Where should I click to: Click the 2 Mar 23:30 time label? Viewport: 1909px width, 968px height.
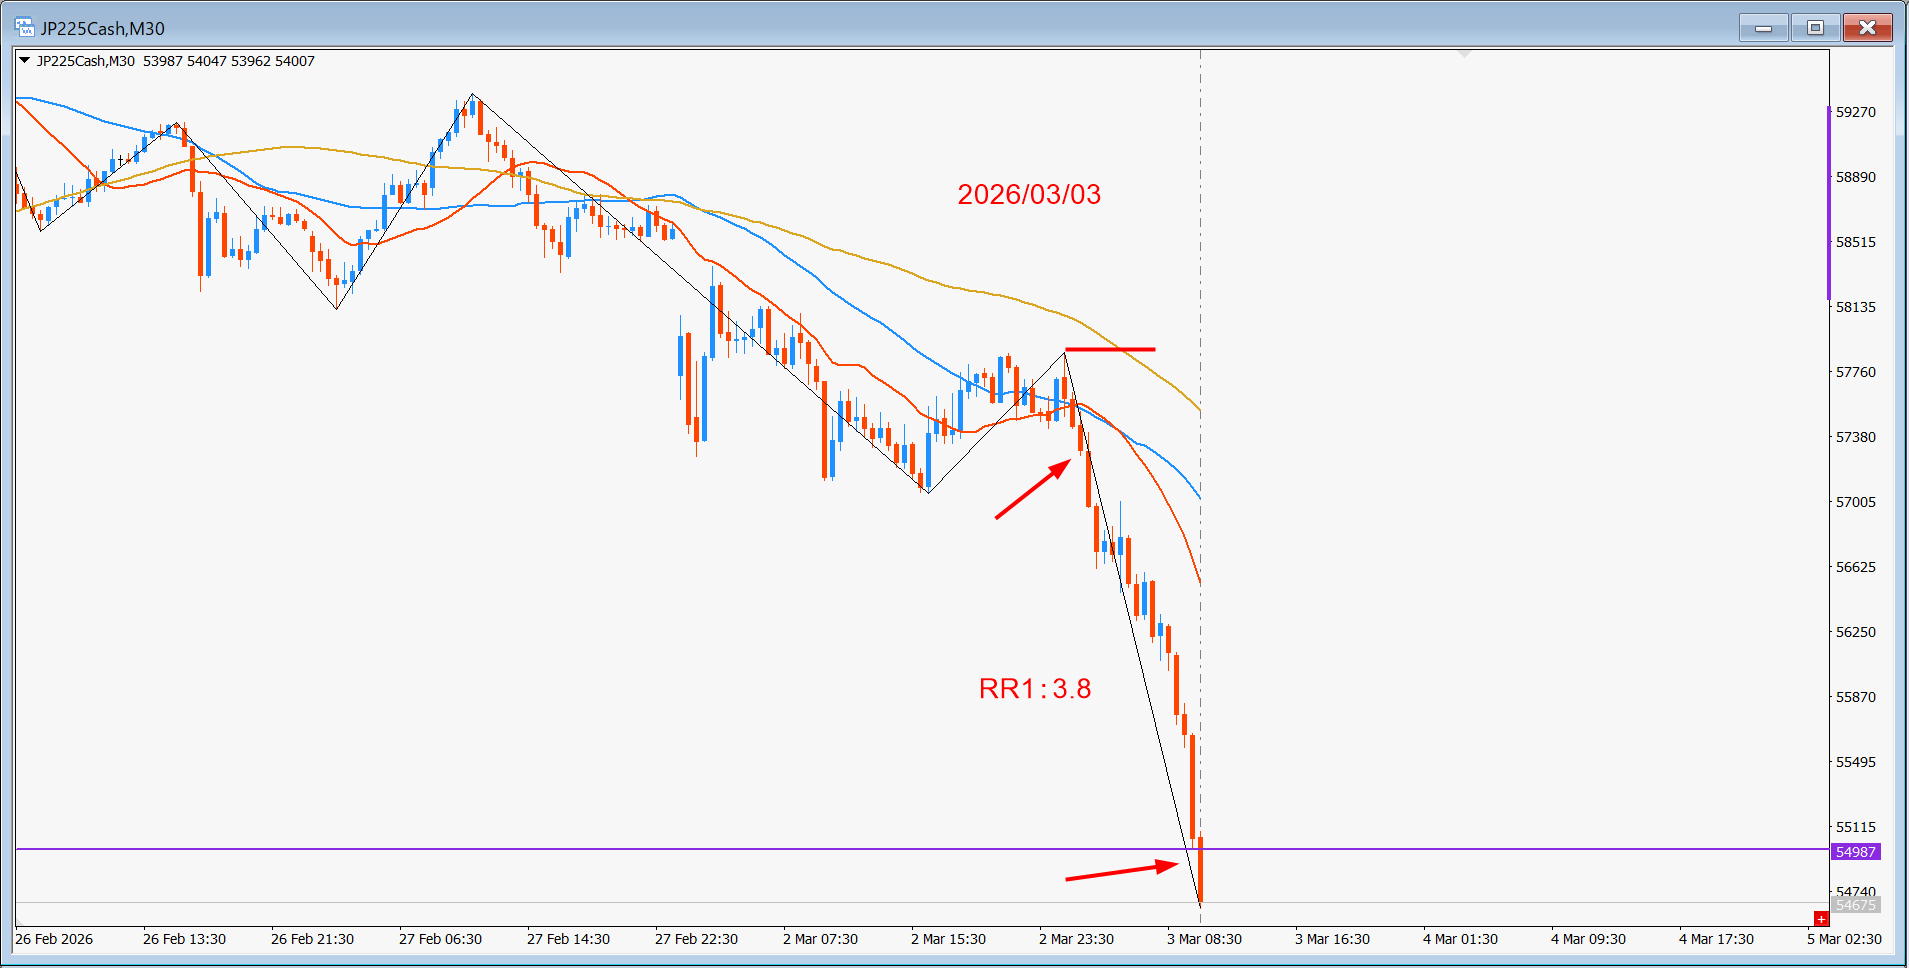pyautogui.click(x=1076, y=939)
